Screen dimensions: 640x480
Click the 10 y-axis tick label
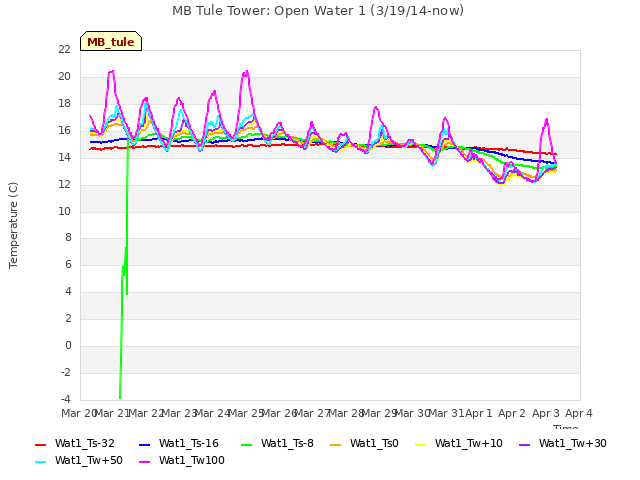click(64, 211)
